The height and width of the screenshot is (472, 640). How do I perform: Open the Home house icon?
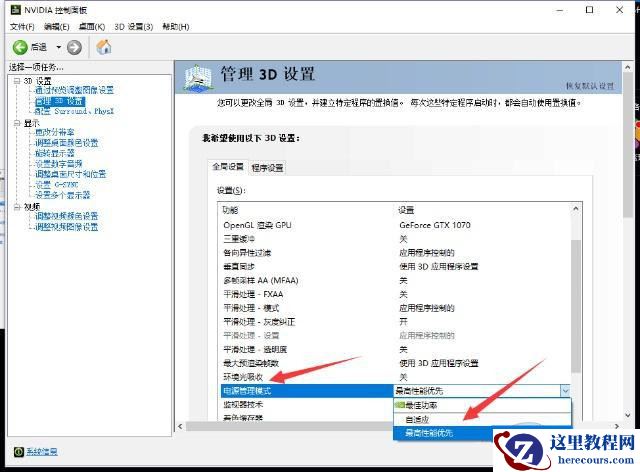[104, 47]
